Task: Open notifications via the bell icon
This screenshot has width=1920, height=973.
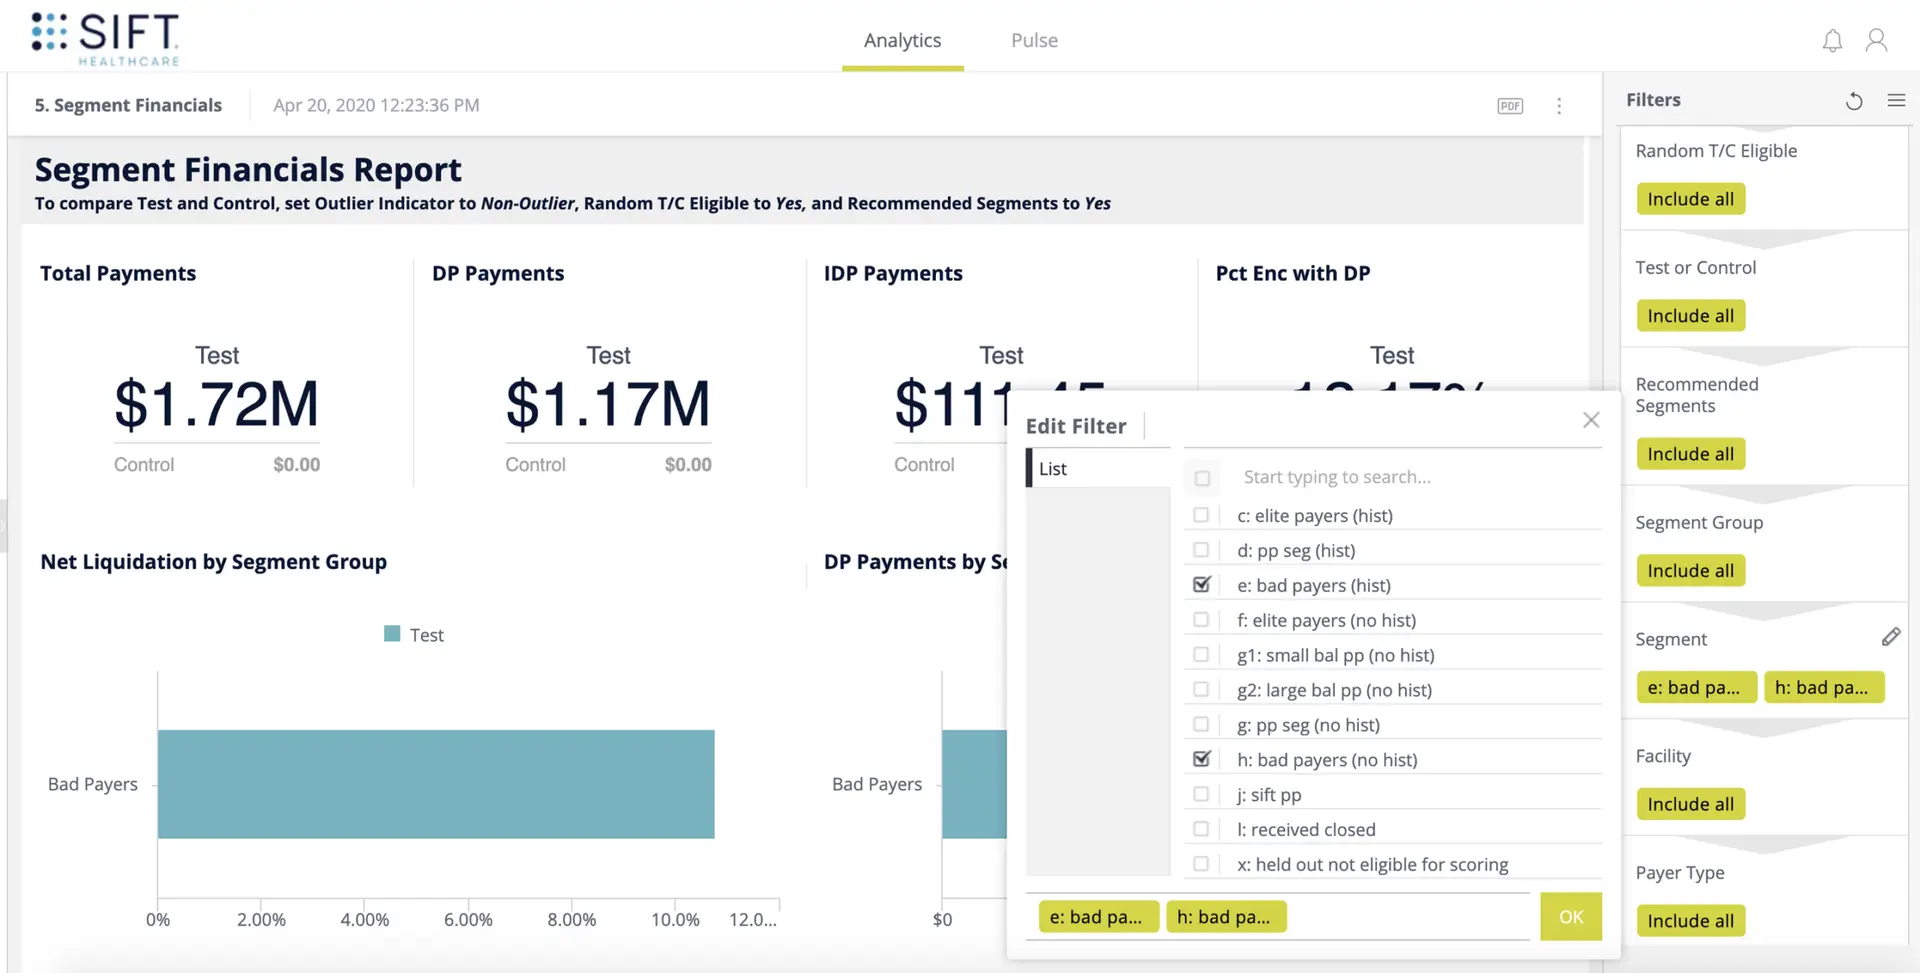Action: 1833,40
